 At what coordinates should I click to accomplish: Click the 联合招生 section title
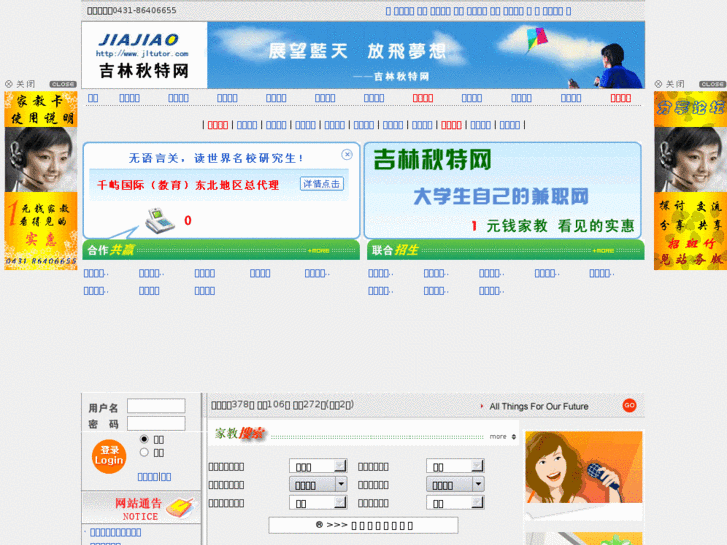tap(395, 250)
